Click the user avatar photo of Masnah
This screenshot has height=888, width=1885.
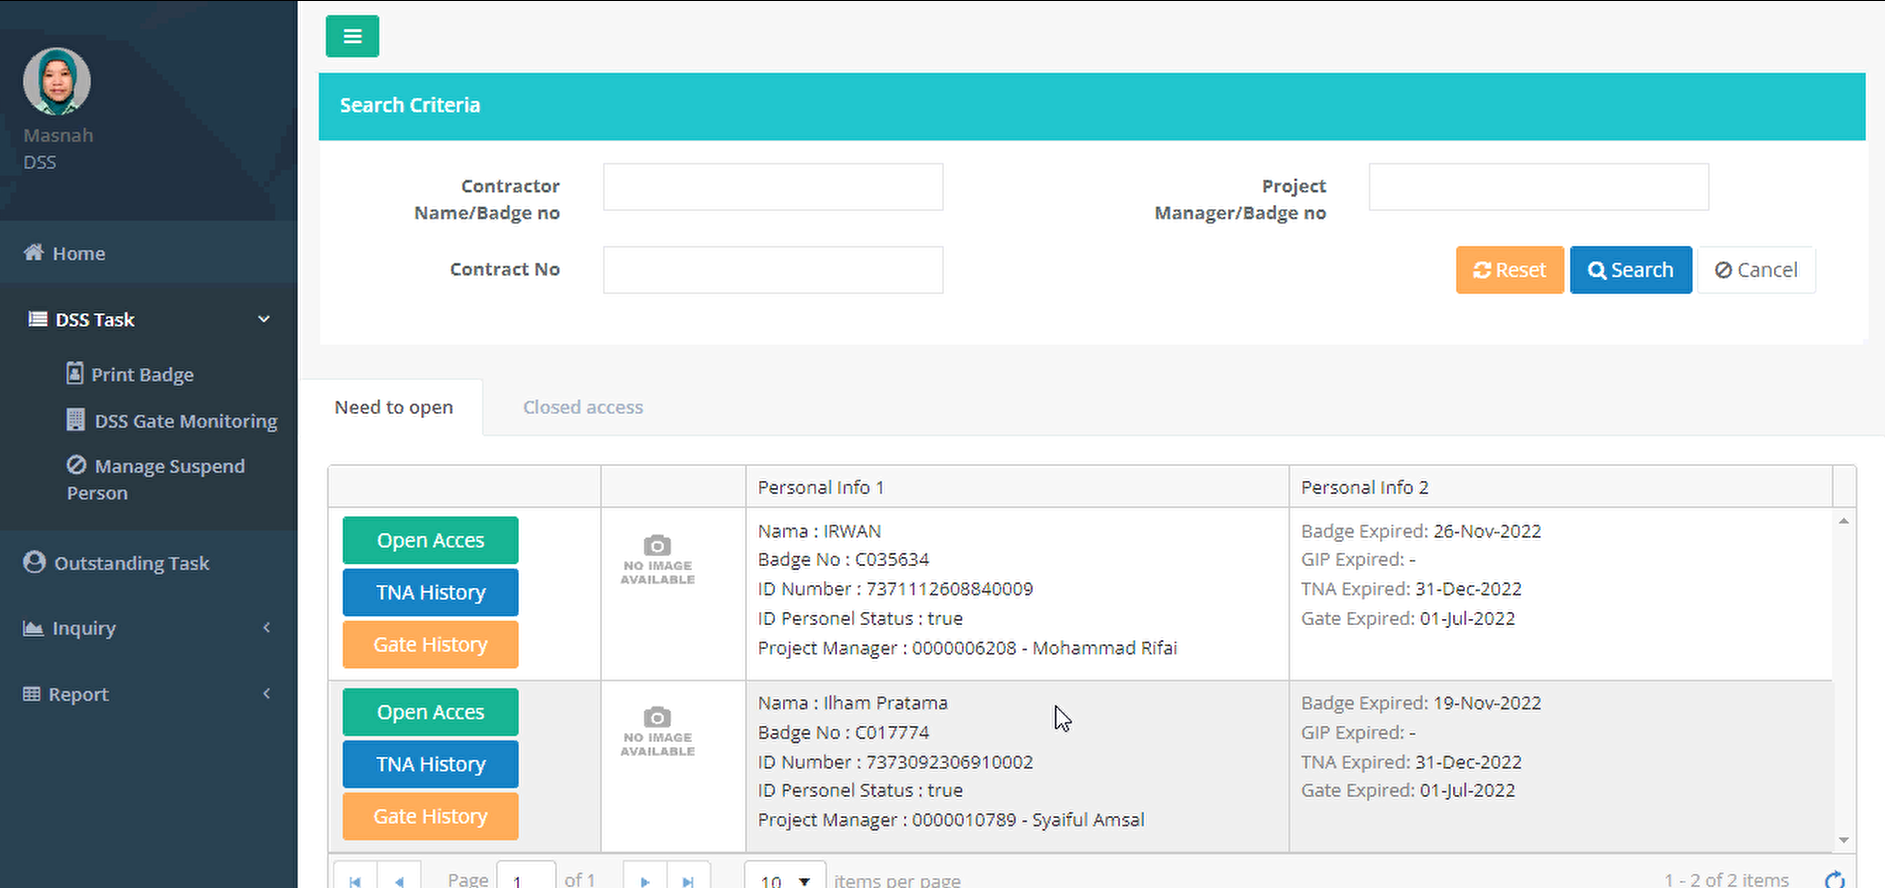click(57, 81)
